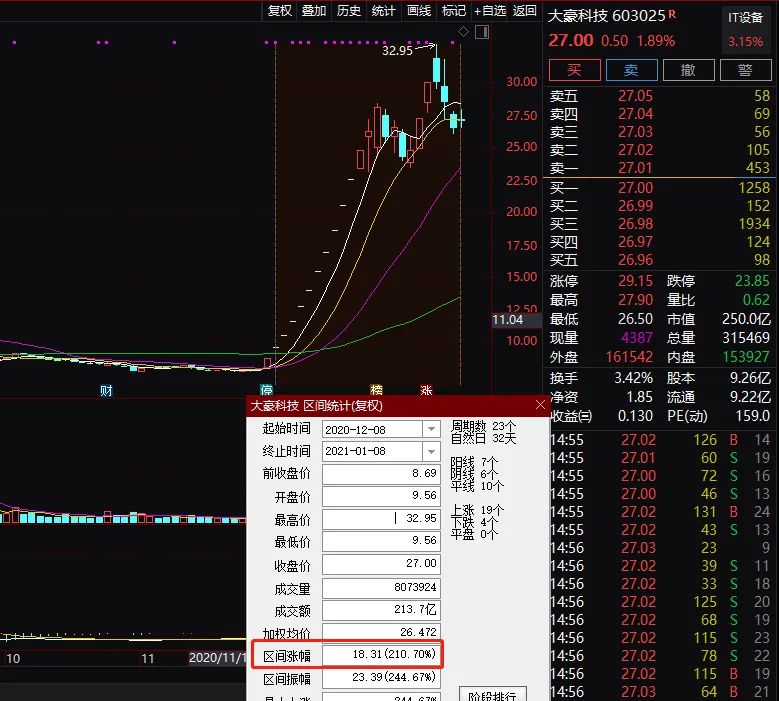Click the 区间振幅 field 23.39(244.67%)
The width and height of the screenshot is (779, 701).
tap(381, 678)
